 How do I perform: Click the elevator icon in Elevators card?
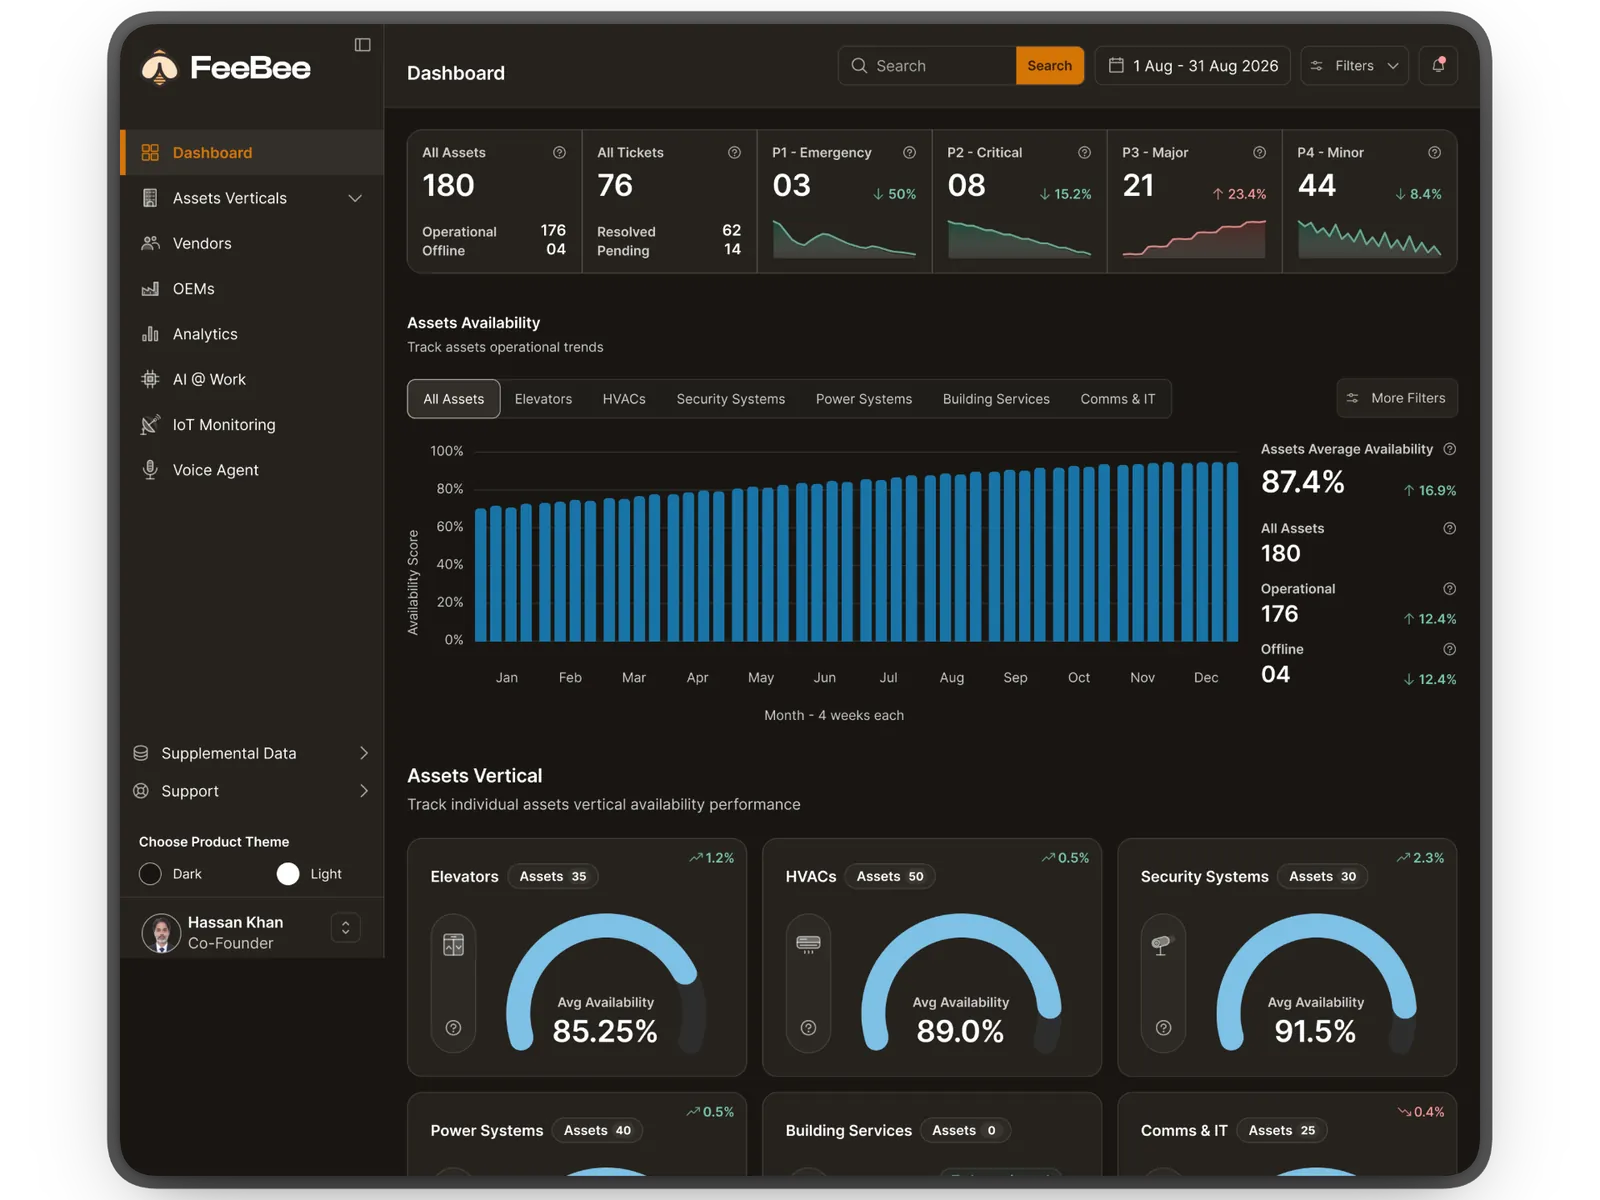[453, 944]
